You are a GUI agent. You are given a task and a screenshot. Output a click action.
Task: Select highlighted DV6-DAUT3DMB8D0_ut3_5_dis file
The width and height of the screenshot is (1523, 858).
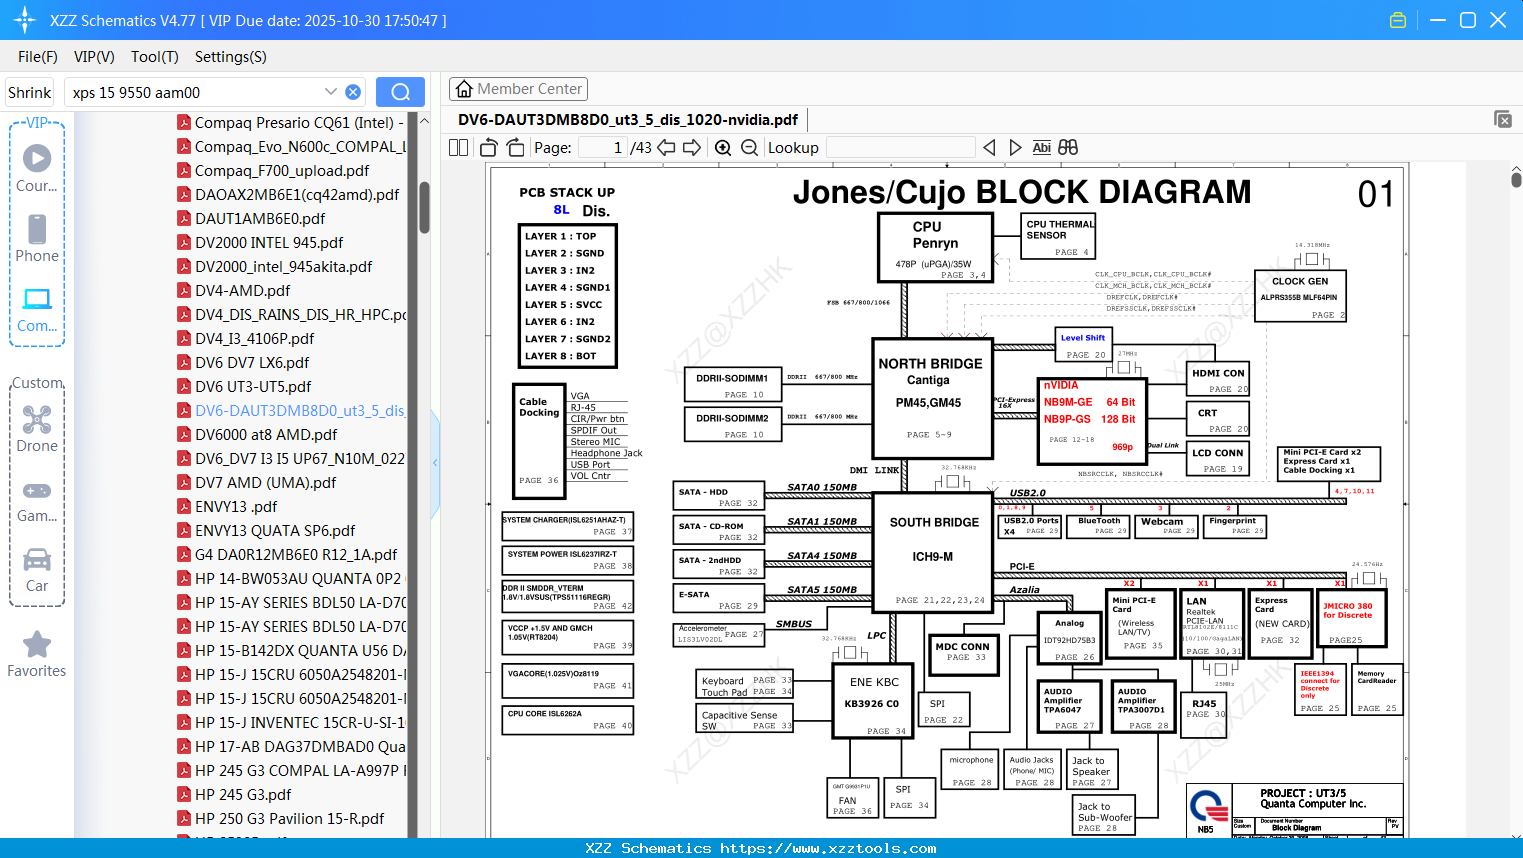pos(290,410)
